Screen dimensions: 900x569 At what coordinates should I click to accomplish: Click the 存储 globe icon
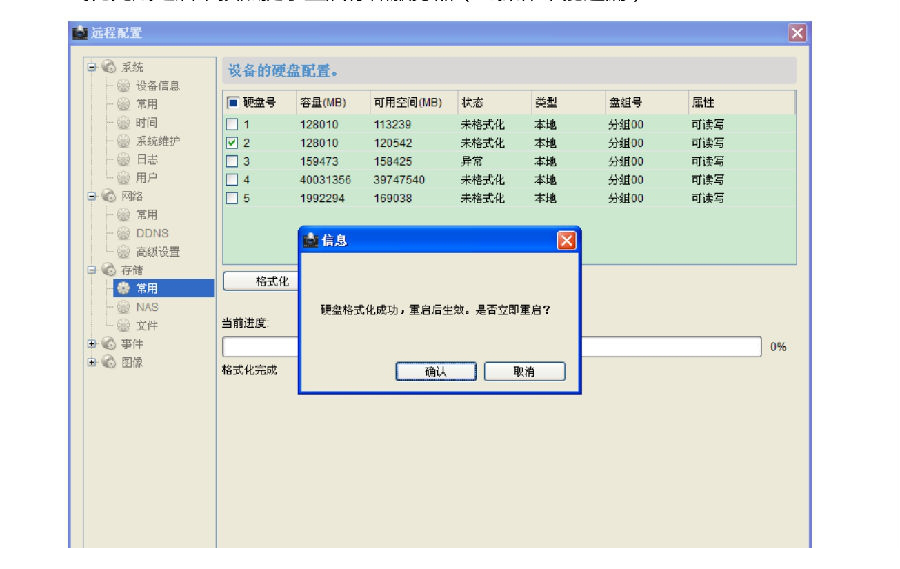pos(108,269)
